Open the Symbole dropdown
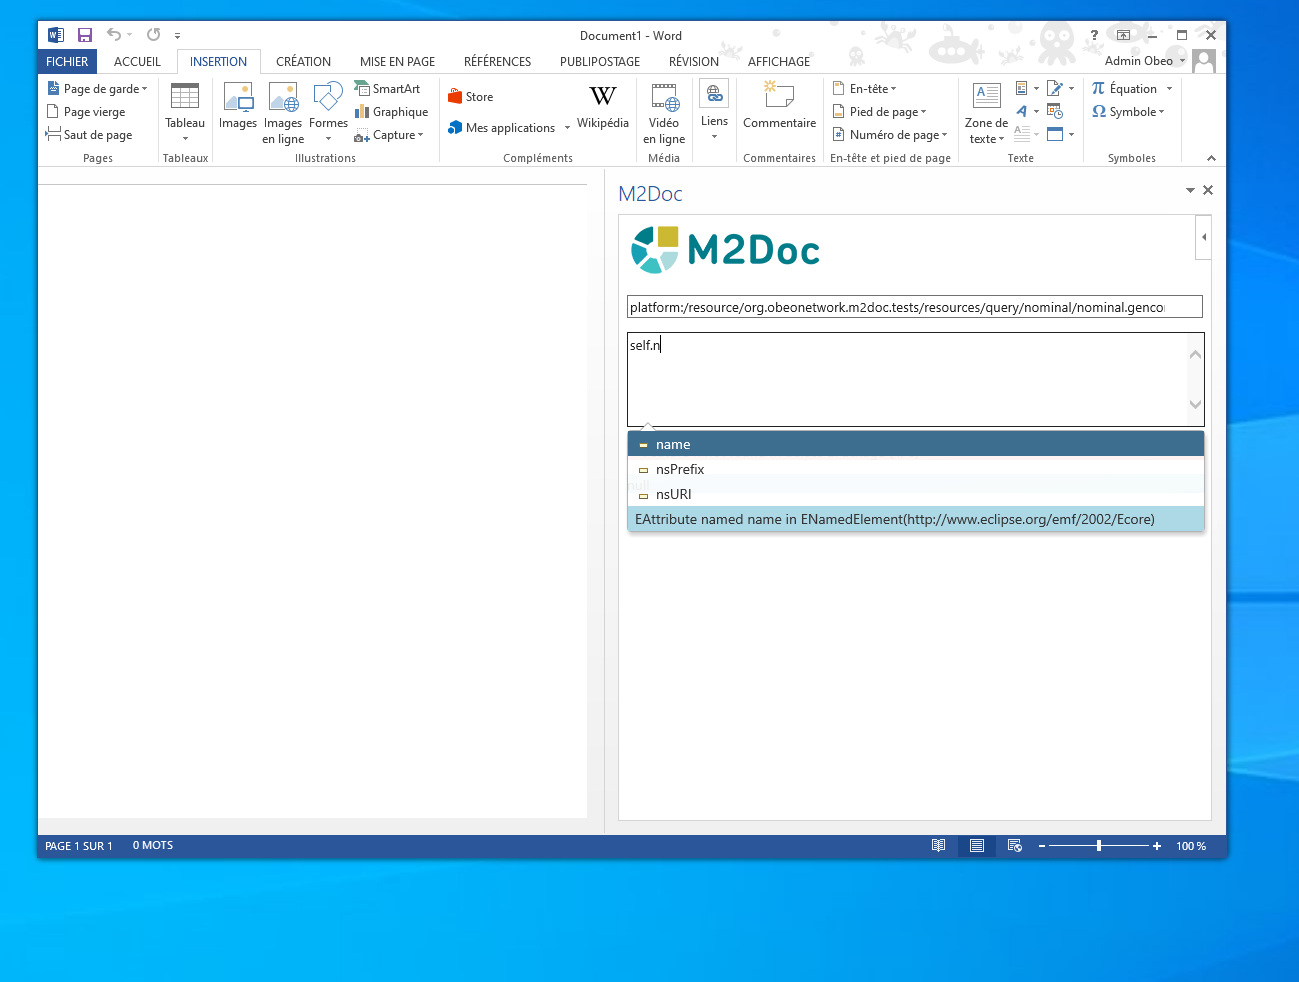Viewport: 1299px width, 982px height. coord(1129,112)
